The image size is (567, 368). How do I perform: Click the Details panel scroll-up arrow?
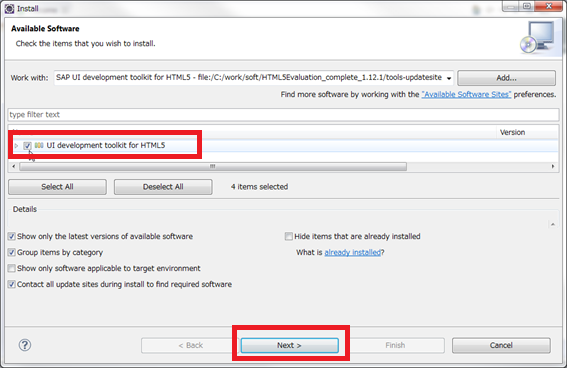coord(553,224)
